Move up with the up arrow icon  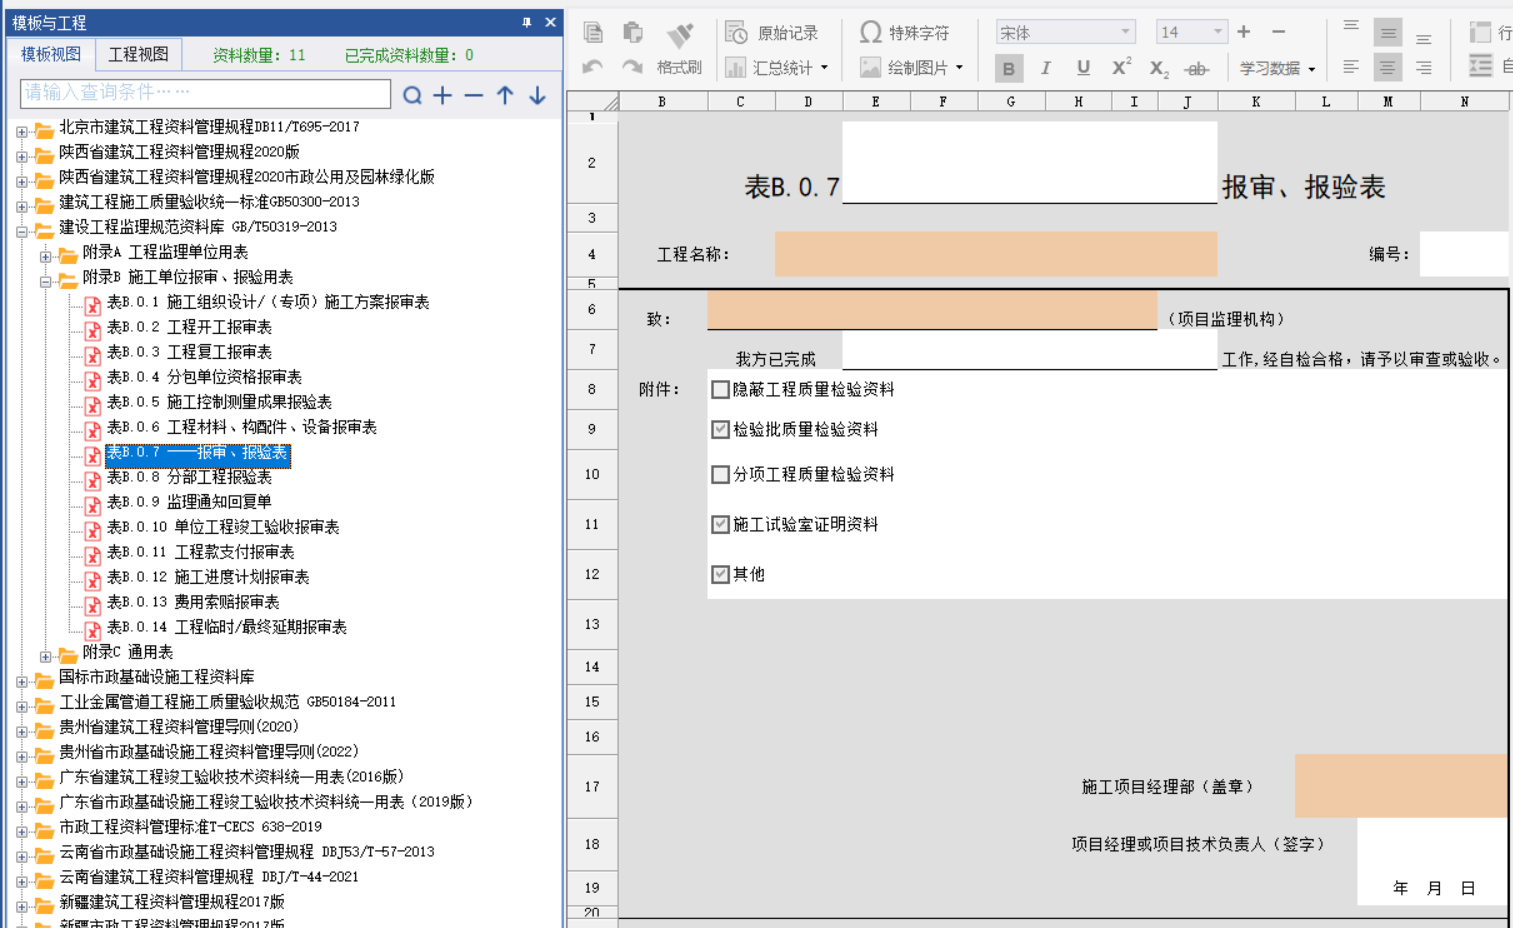click(505, 95)
